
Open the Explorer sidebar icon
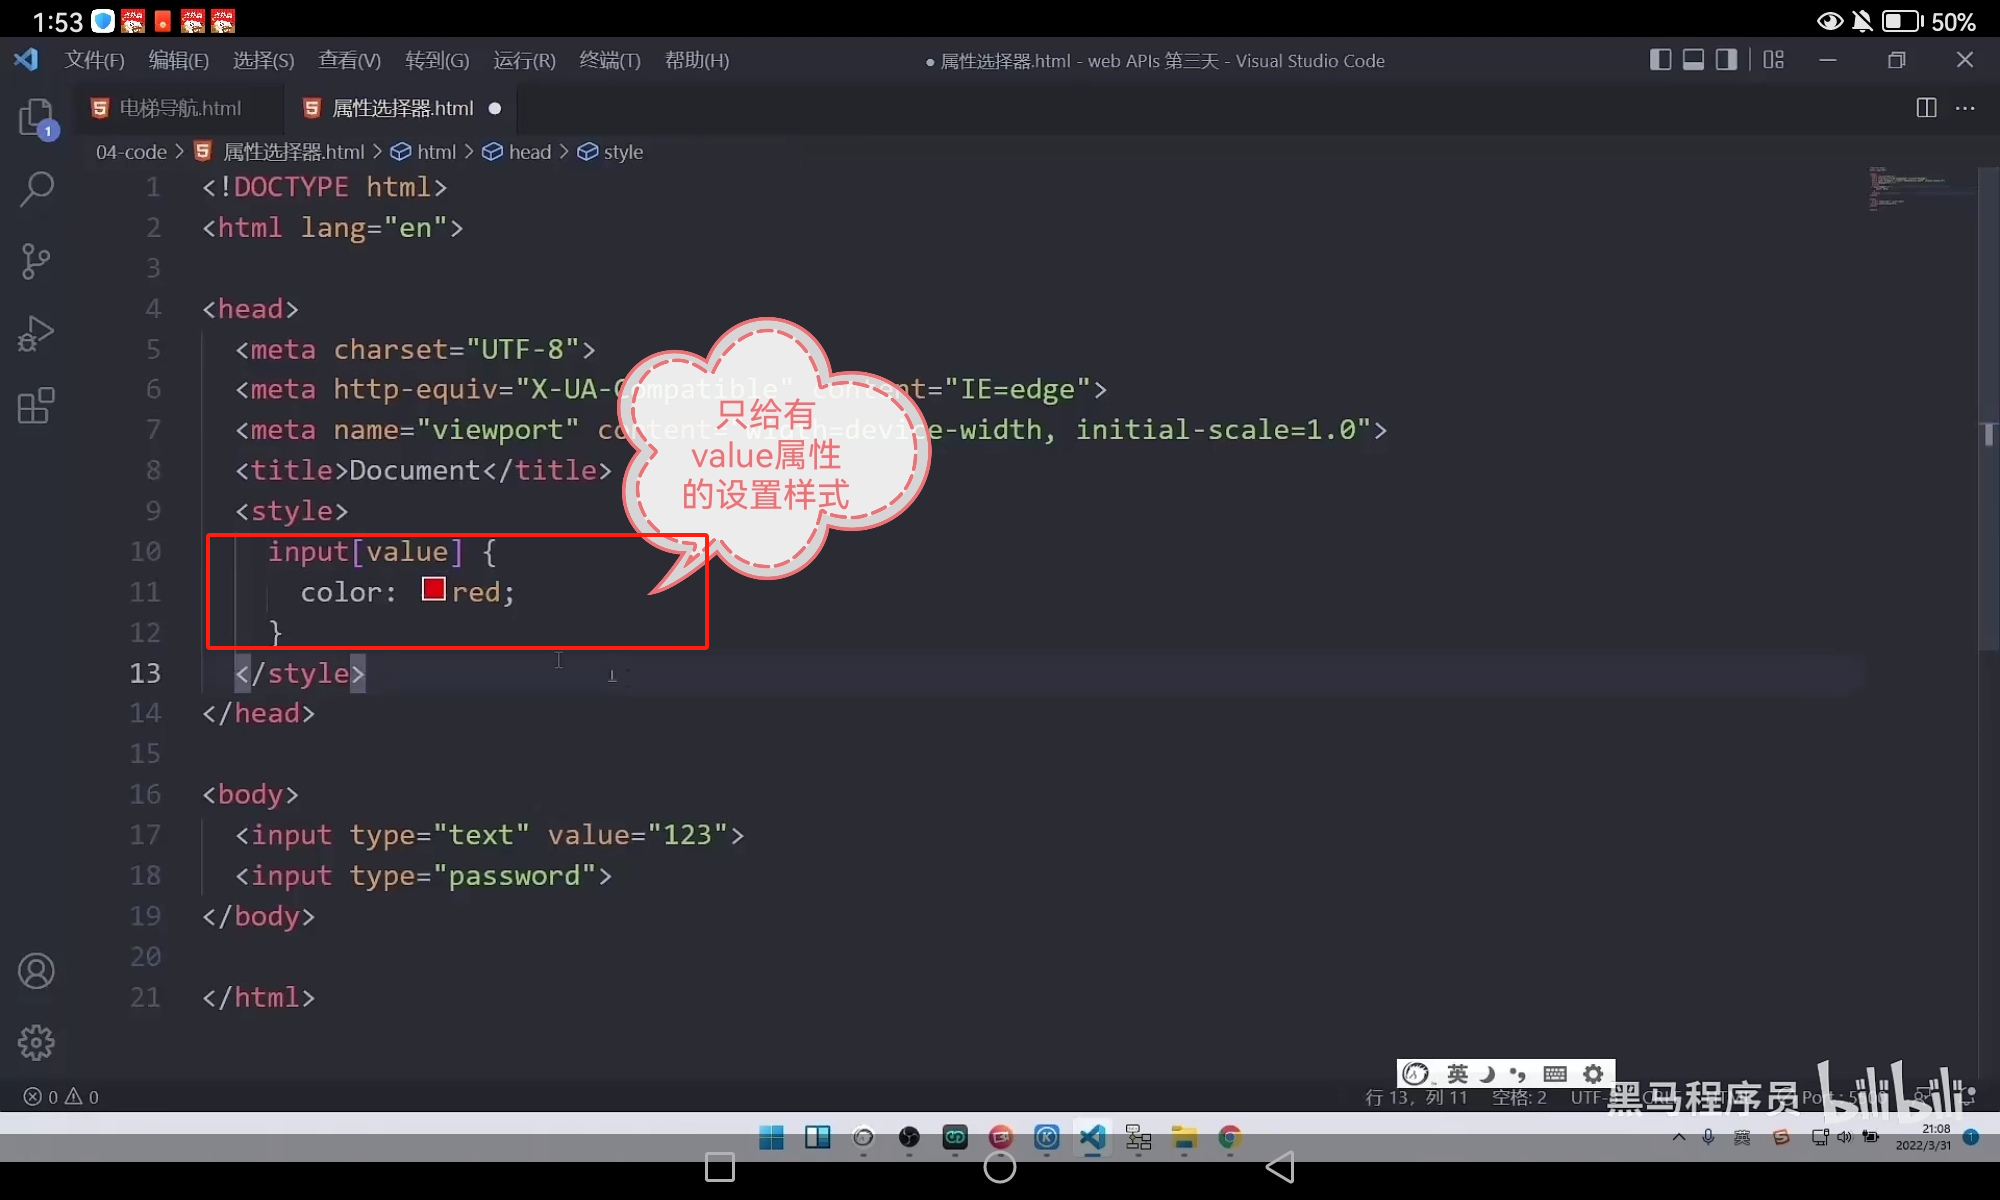click(x=37, y=118)
